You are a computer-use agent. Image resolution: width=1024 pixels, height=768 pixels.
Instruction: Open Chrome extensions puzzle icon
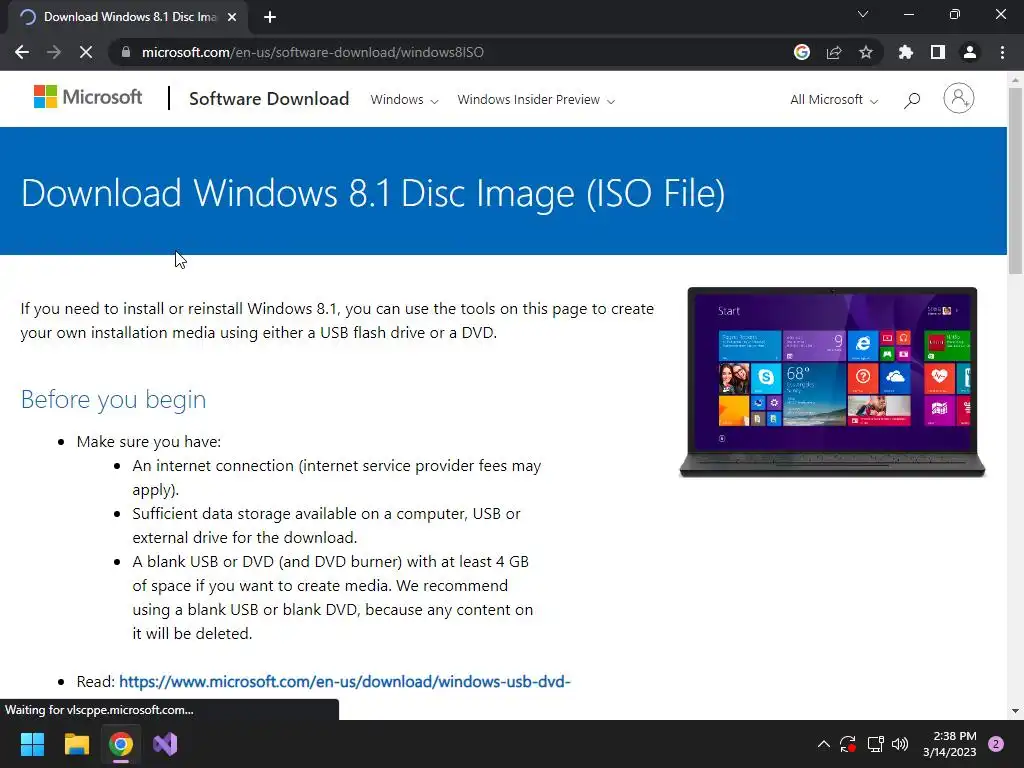click(906, 52)
